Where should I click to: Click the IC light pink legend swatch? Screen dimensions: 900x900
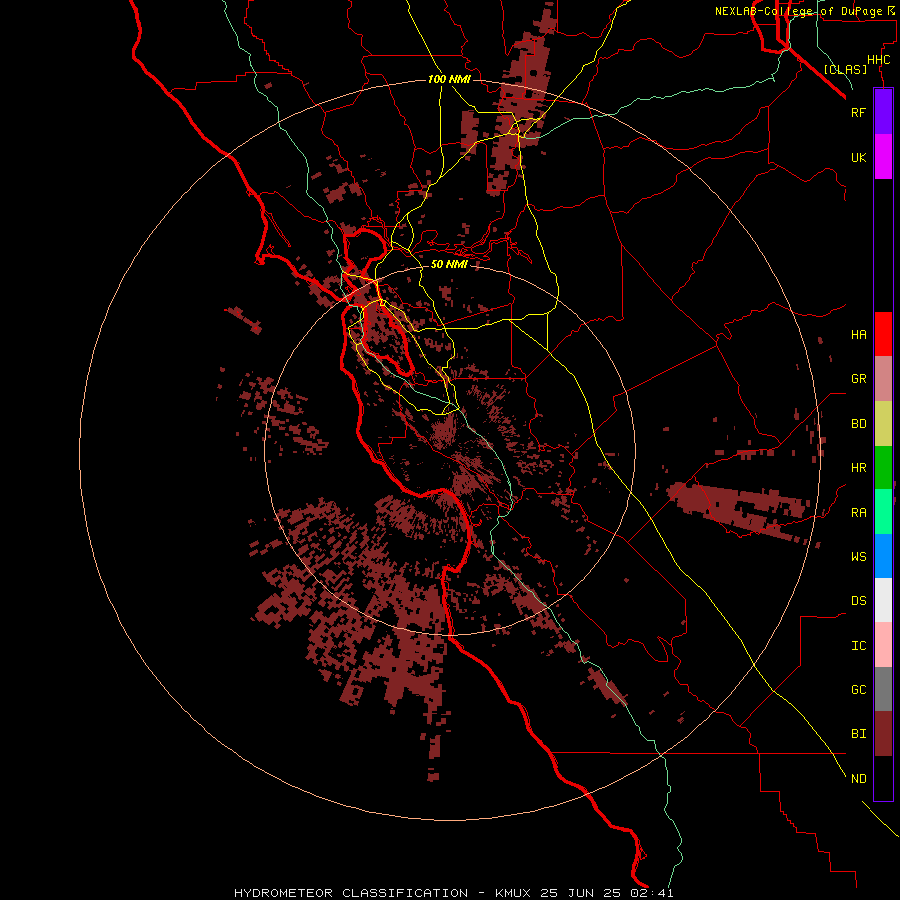[x=883, y=645]
